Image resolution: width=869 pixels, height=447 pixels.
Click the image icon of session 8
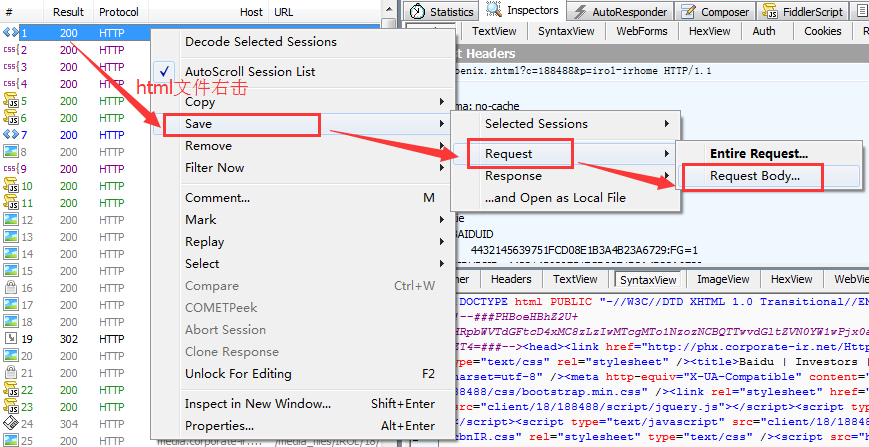[11, 152]
